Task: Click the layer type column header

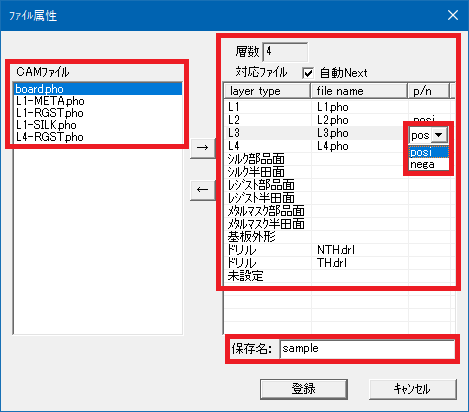Action: (267, 91)
